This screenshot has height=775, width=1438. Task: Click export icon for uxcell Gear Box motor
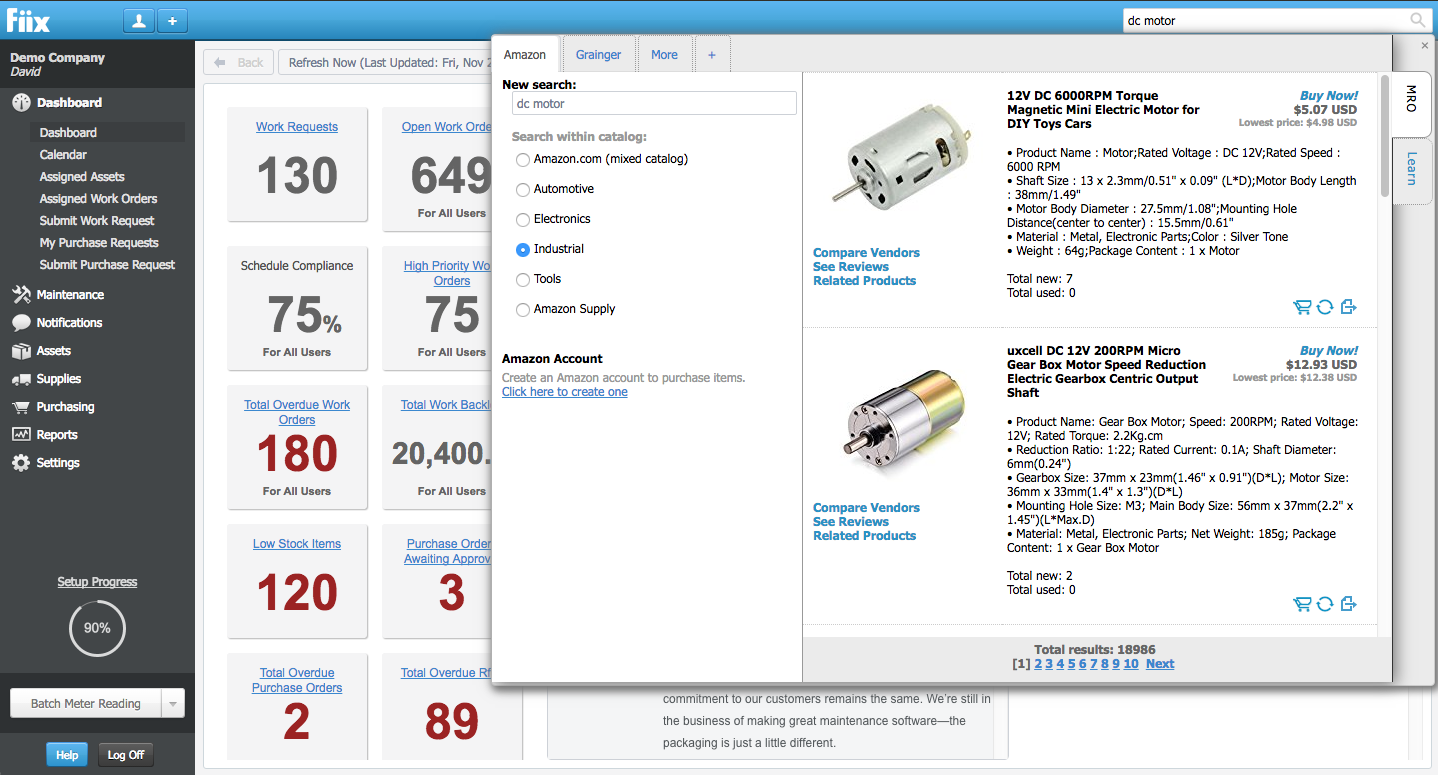(1348, 603)
